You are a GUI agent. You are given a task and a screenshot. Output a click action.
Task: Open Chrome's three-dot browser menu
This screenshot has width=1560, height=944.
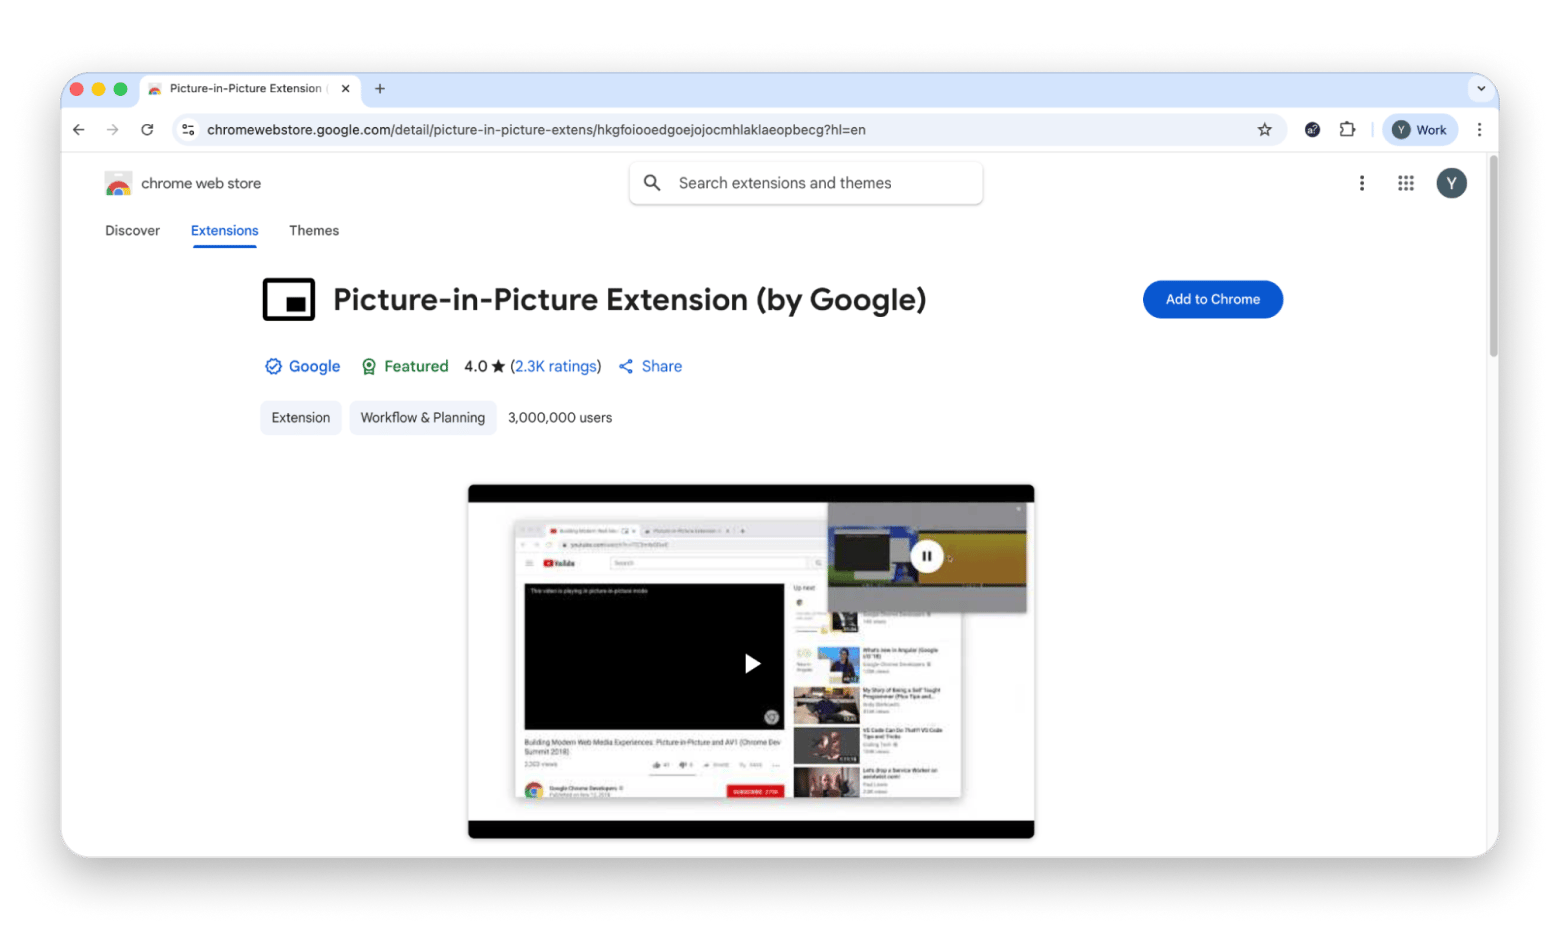point(1479,130)
